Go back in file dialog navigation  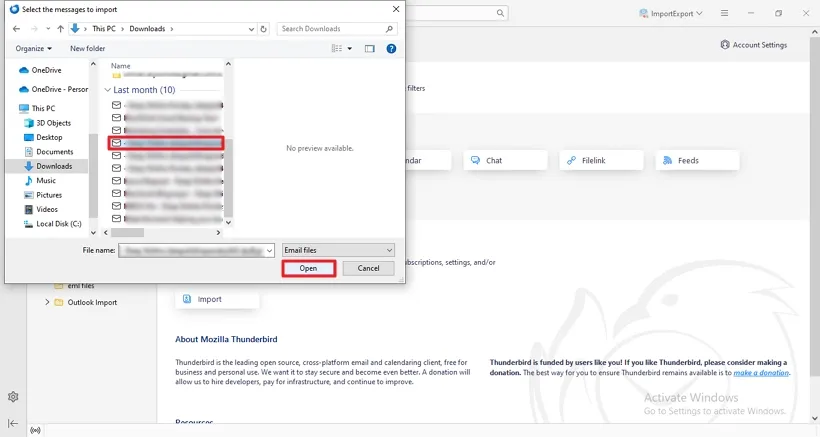(16, 29)
